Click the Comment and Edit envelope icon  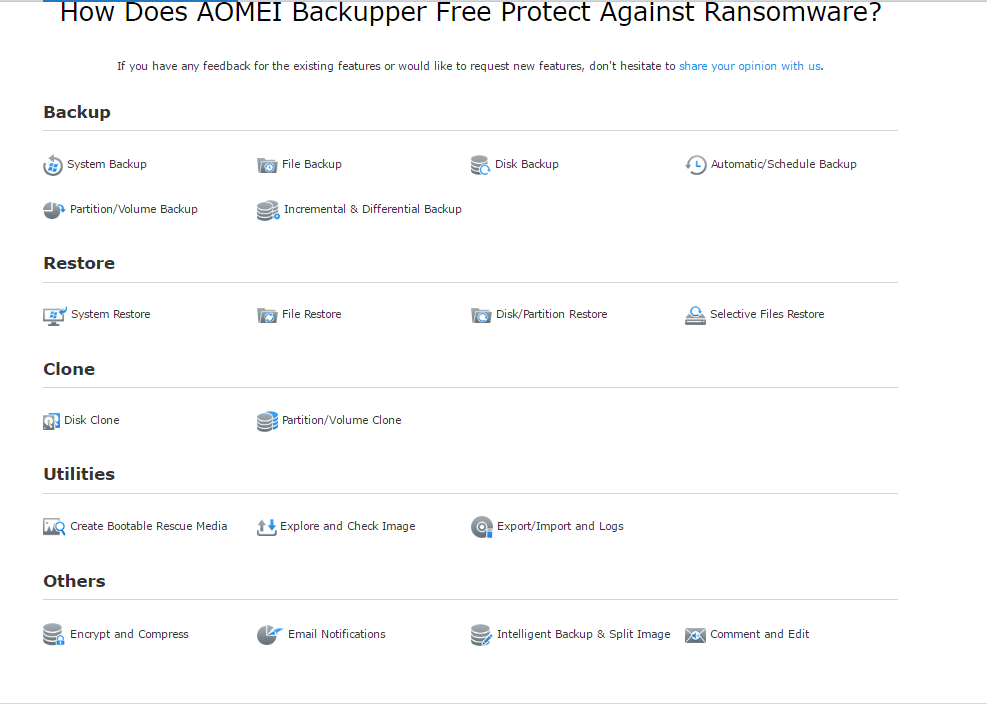tap(695, 635)
